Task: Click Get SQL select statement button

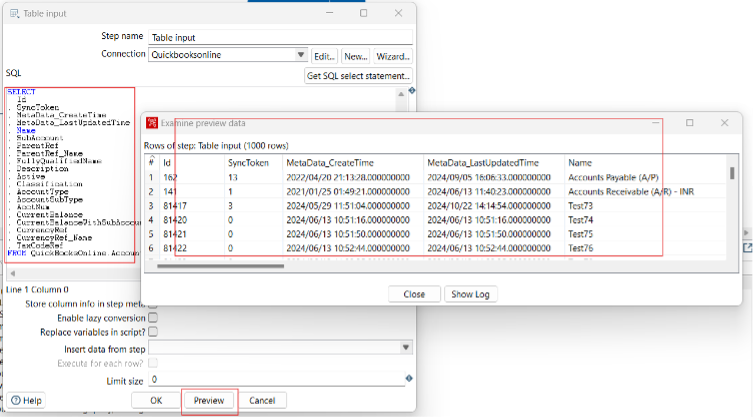Action: [359, 76]
